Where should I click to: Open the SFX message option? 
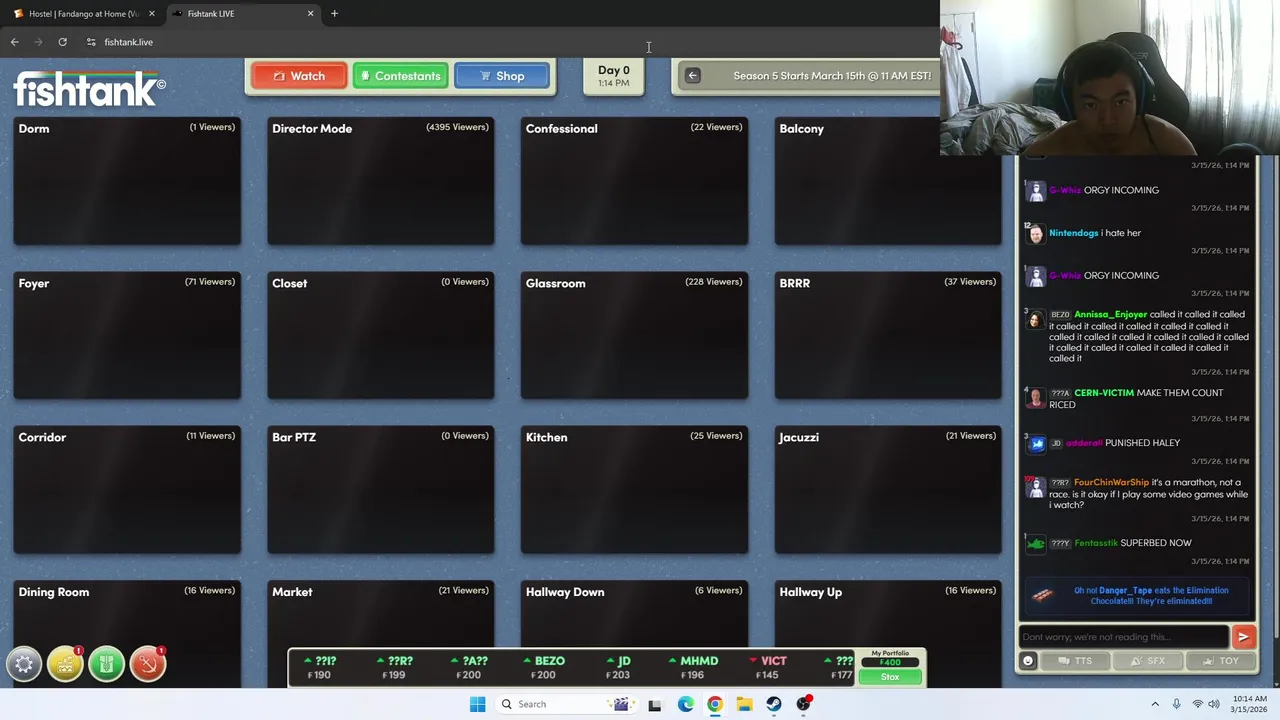tap(1147, 661)
